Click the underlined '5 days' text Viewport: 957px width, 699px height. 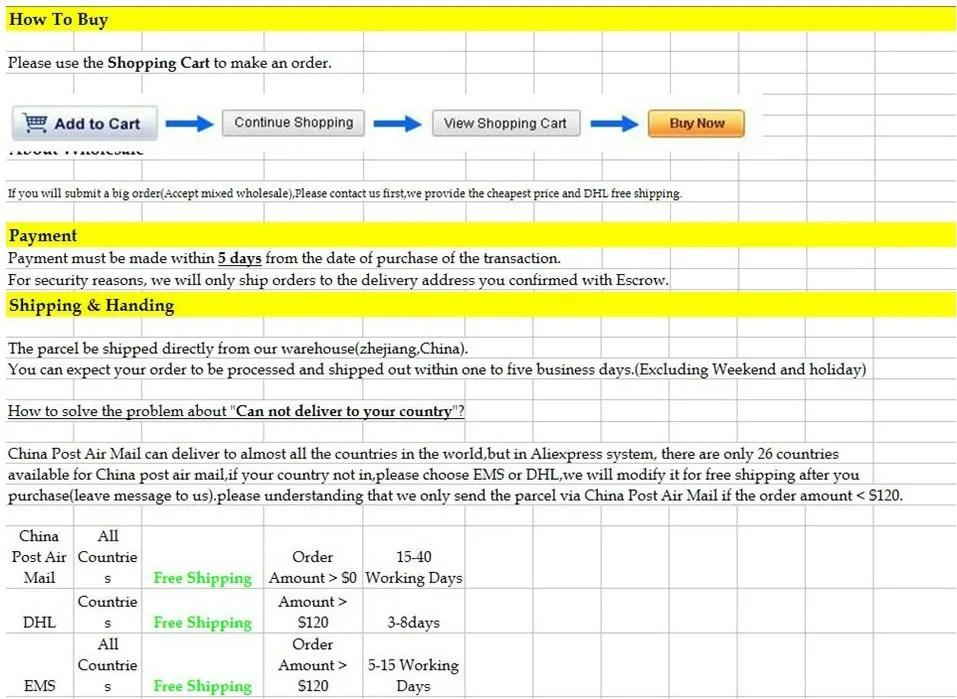pyautogui.click(x=240, y=258)
